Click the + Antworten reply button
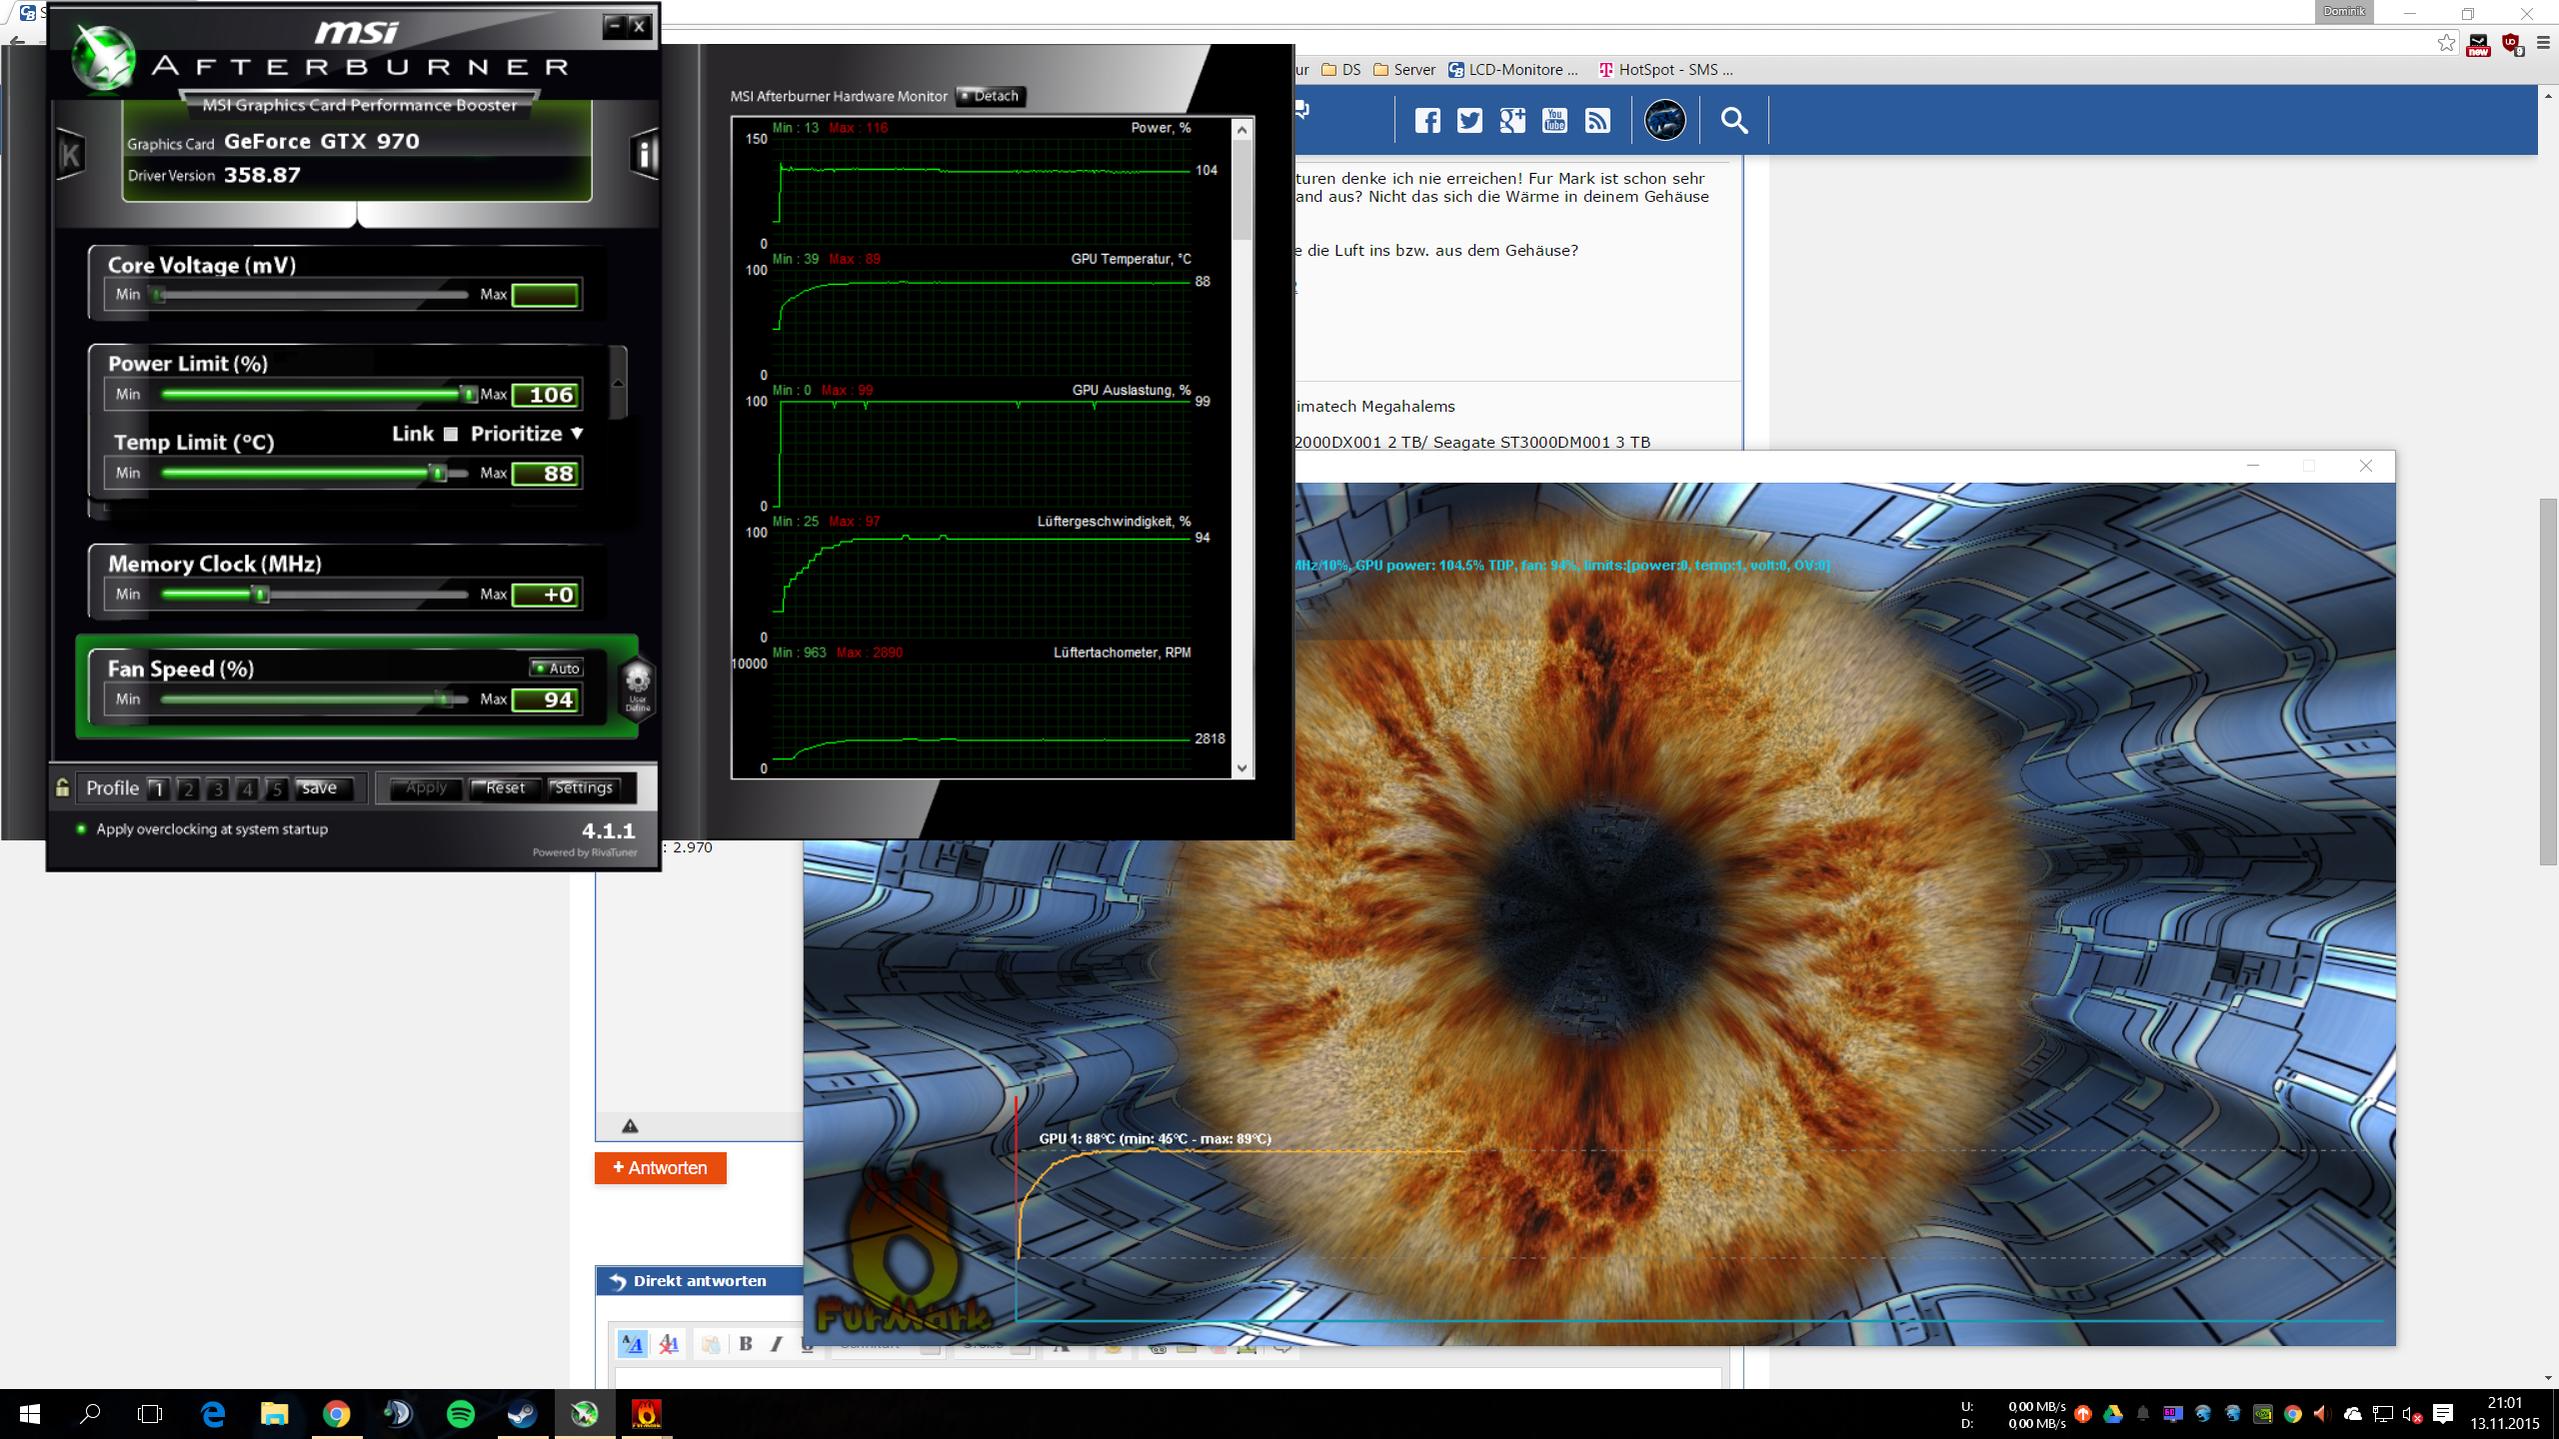Image resolution: width=2559 pixels, height=1439 pixels. tap(660, 1168)
